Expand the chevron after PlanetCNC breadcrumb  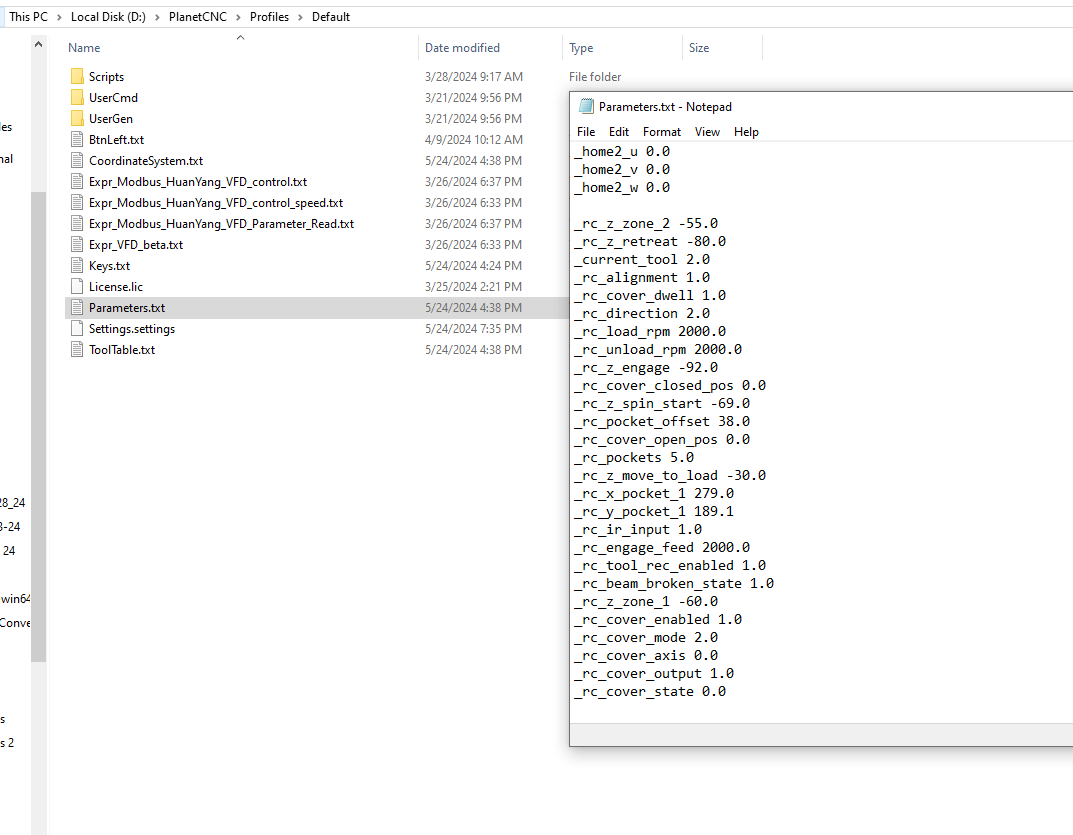(x=238, y=17)
